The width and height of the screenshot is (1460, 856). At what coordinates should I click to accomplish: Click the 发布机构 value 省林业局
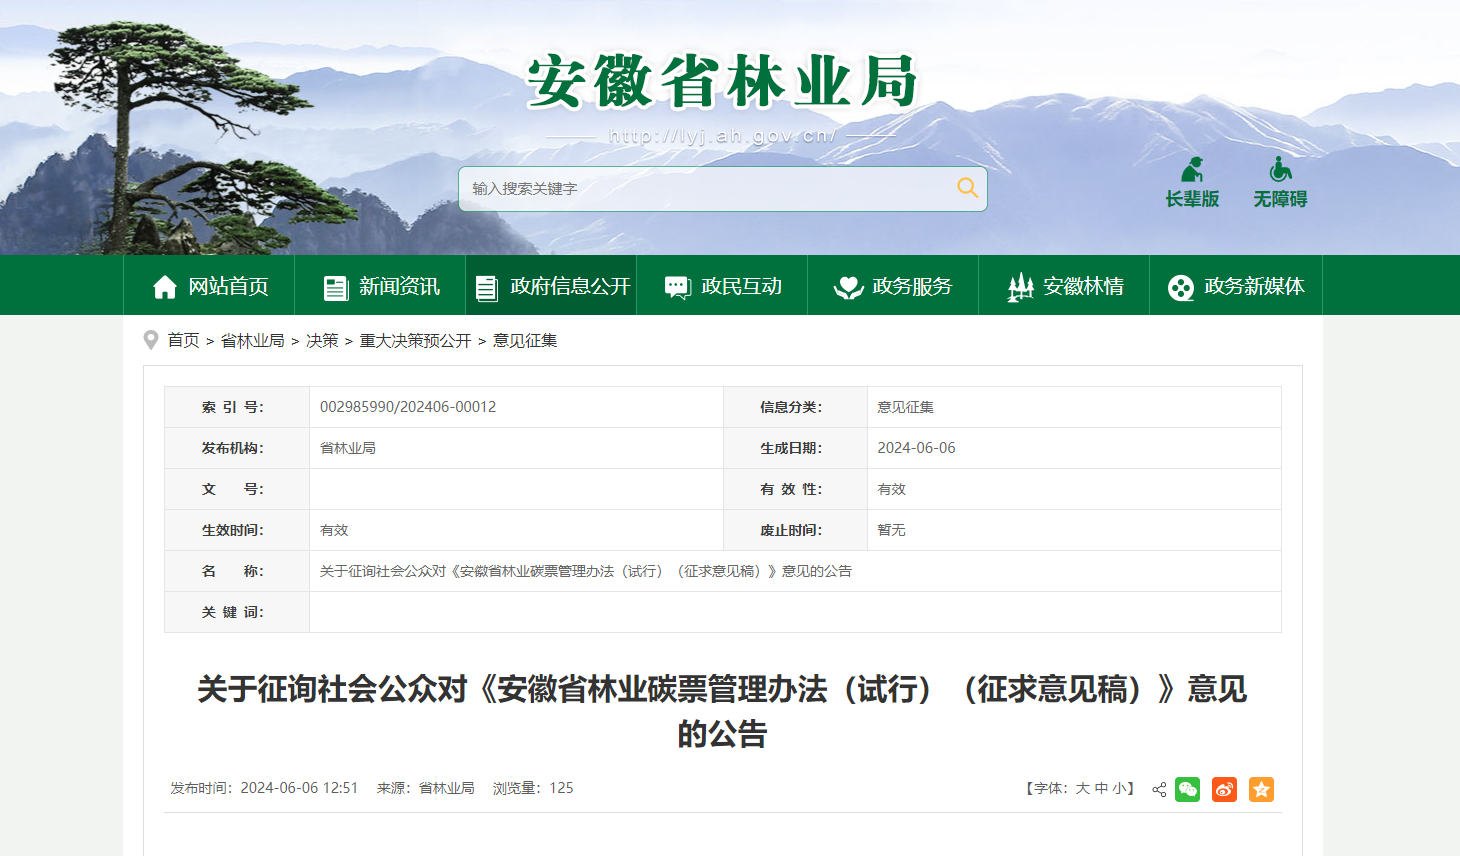click(348, 448)
